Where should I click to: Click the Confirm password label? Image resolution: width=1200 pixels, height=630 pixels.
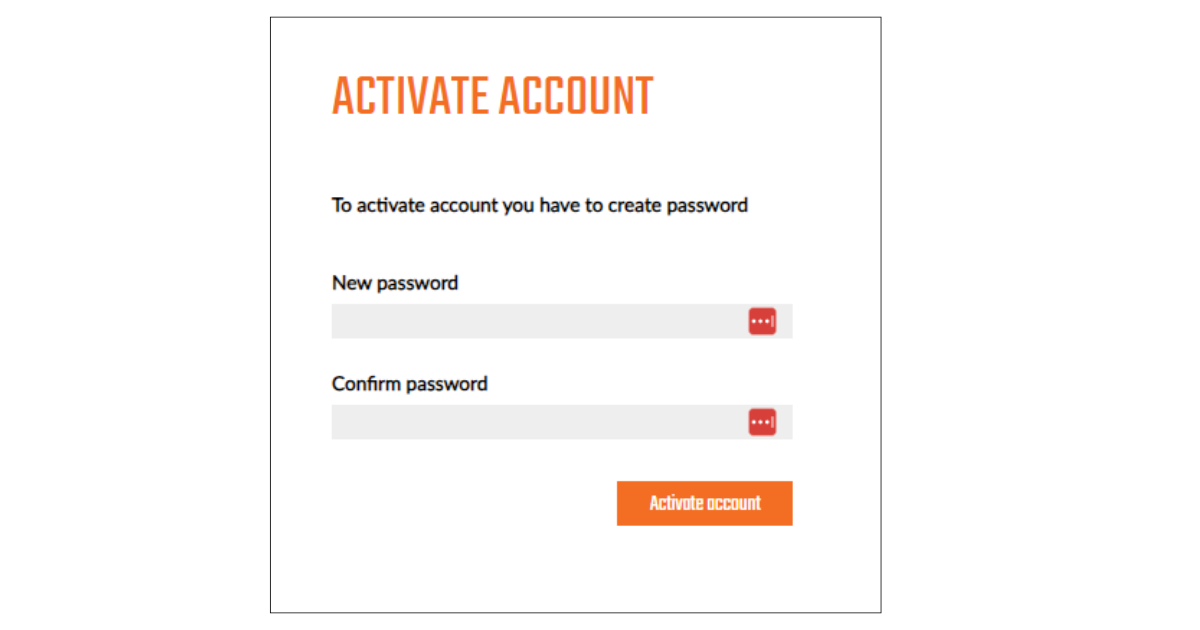410,384
